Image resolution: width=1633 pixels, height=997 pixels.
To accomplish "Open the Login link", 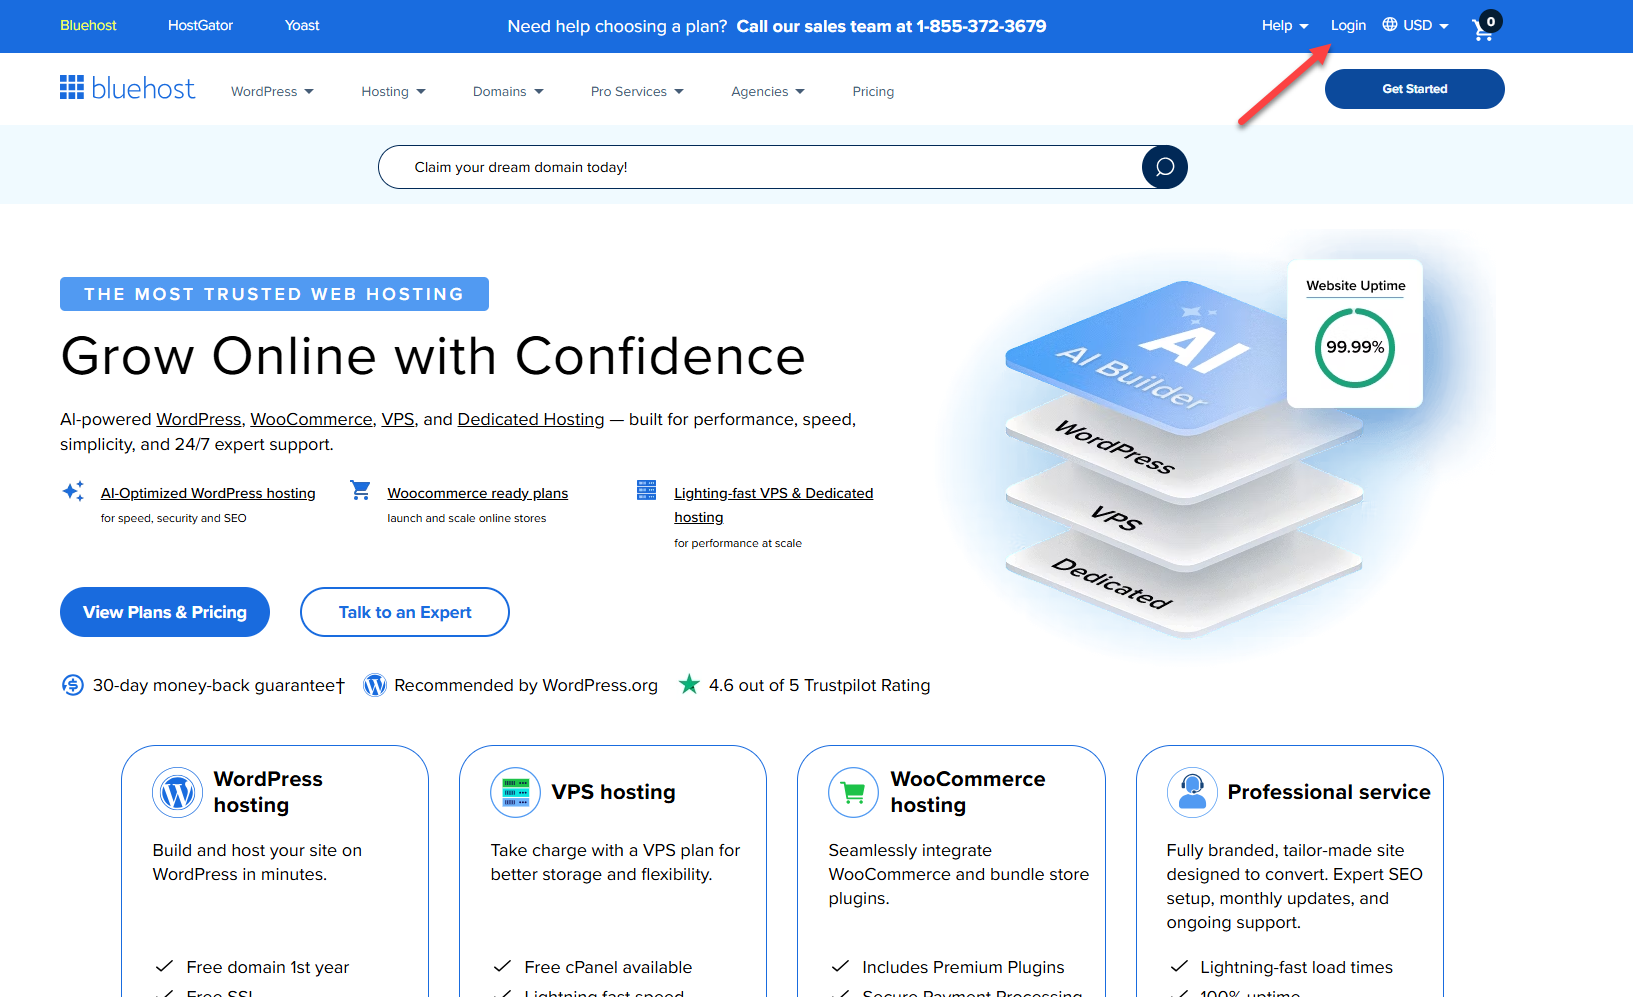I will (1348, 26).
